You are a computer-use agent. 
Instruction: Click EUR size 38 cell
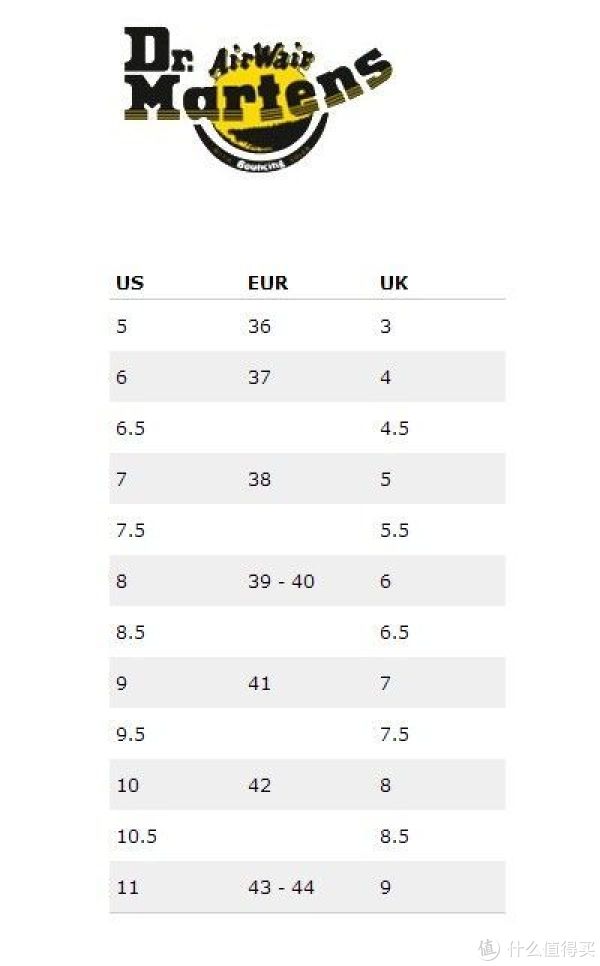pos(259,479)
